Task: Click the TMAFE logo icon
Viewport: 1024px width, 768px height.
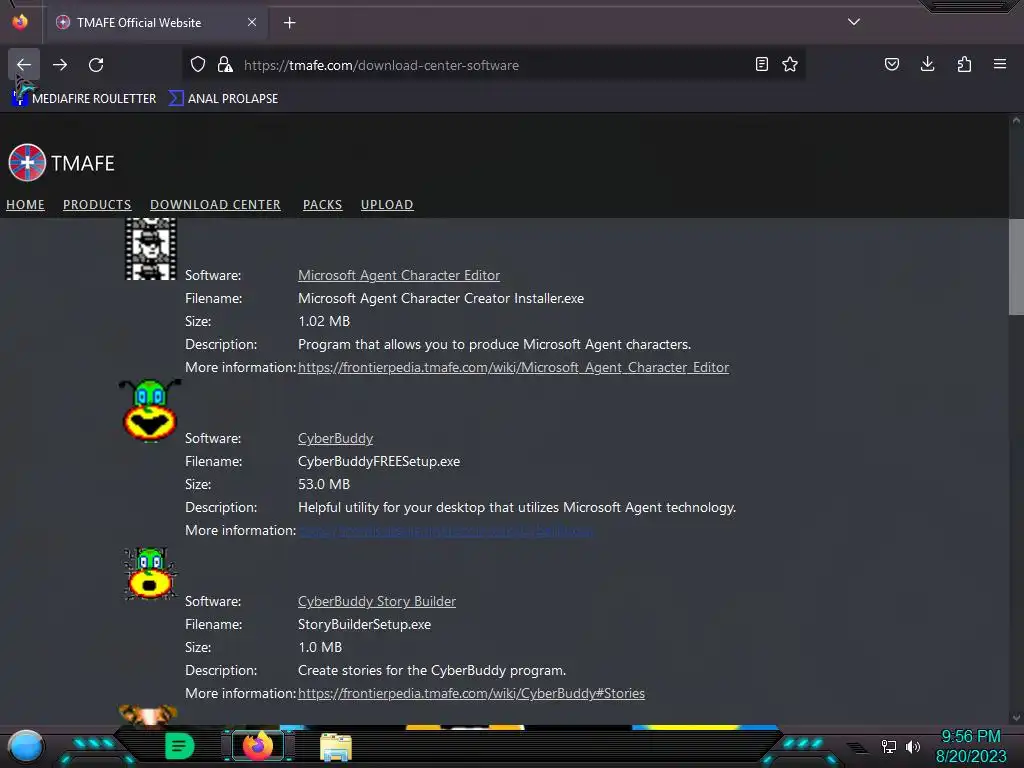Action: point(27,163)
